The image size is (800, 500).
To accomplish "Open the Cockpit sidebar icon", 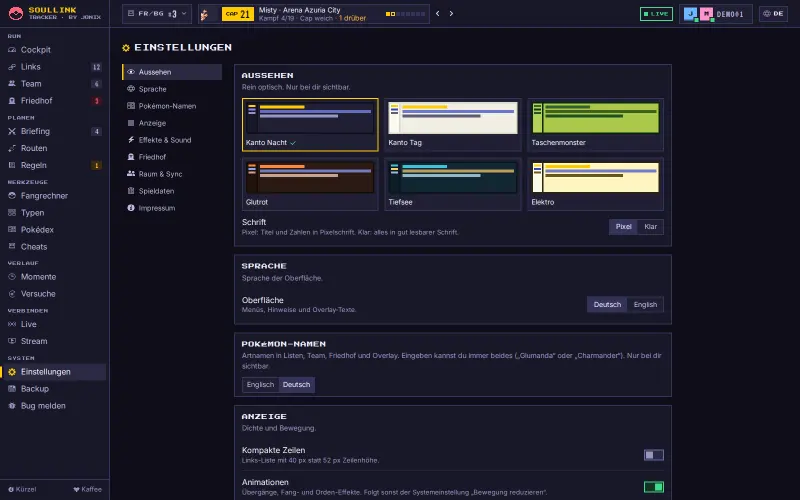I will tap(12, 50).
